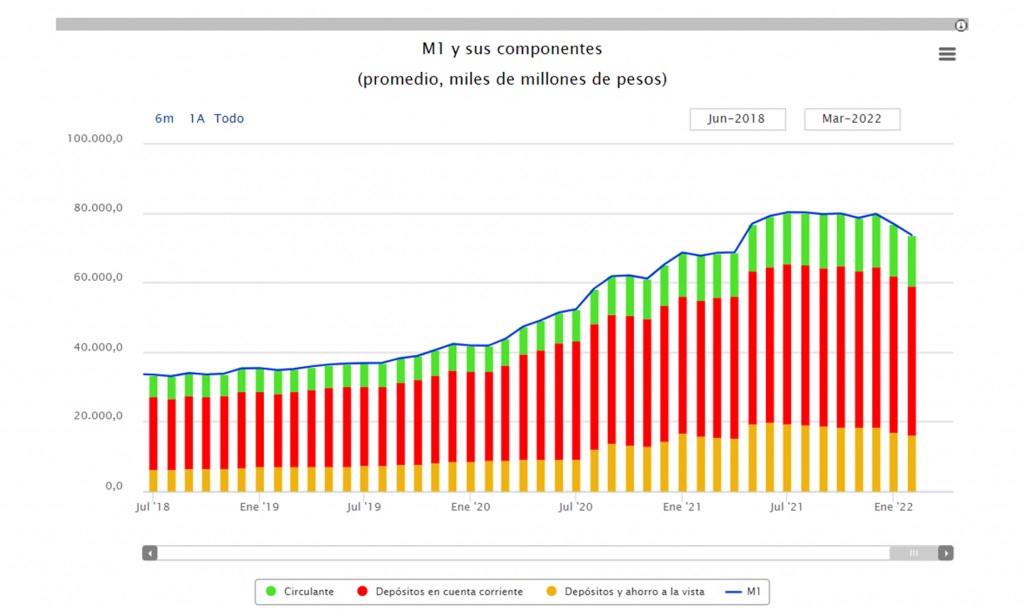Select the 1A range zoom

tap(197, 119)
